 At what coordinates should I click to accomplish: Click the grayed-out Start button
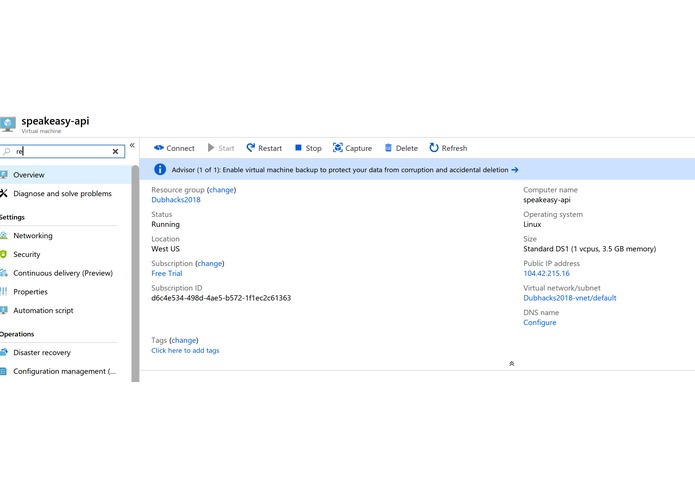point(221,148)
